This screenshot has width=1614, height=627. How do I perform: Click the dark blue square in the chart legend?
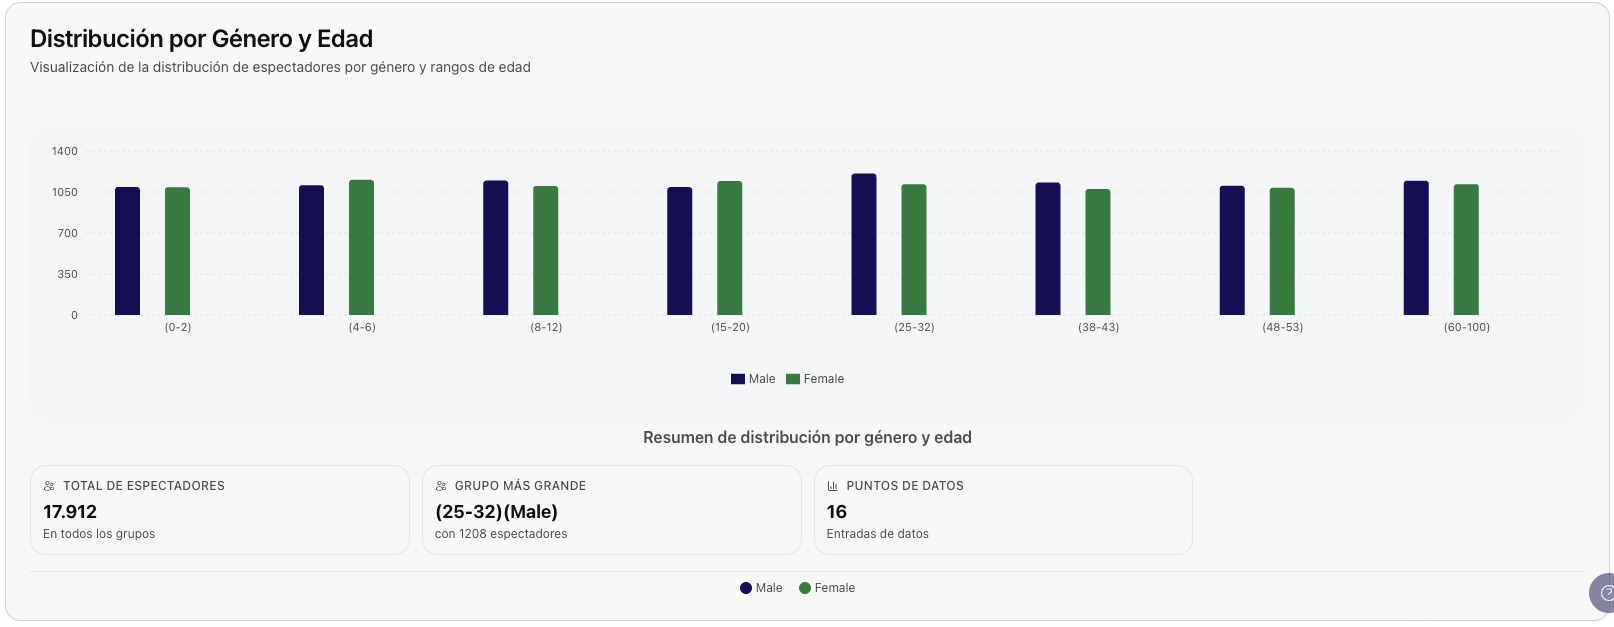pyautogui.click(x=738, y=379)
